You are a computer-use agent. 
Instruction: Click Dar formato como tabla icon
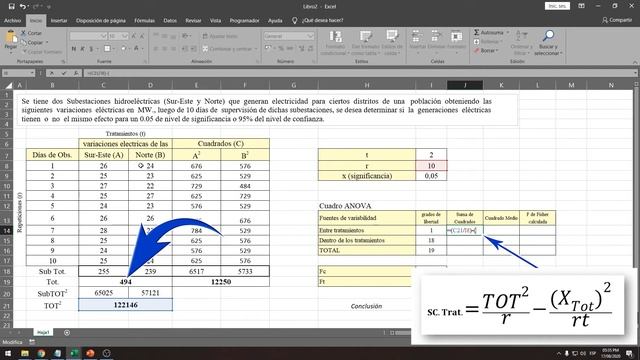coord(365,36)
